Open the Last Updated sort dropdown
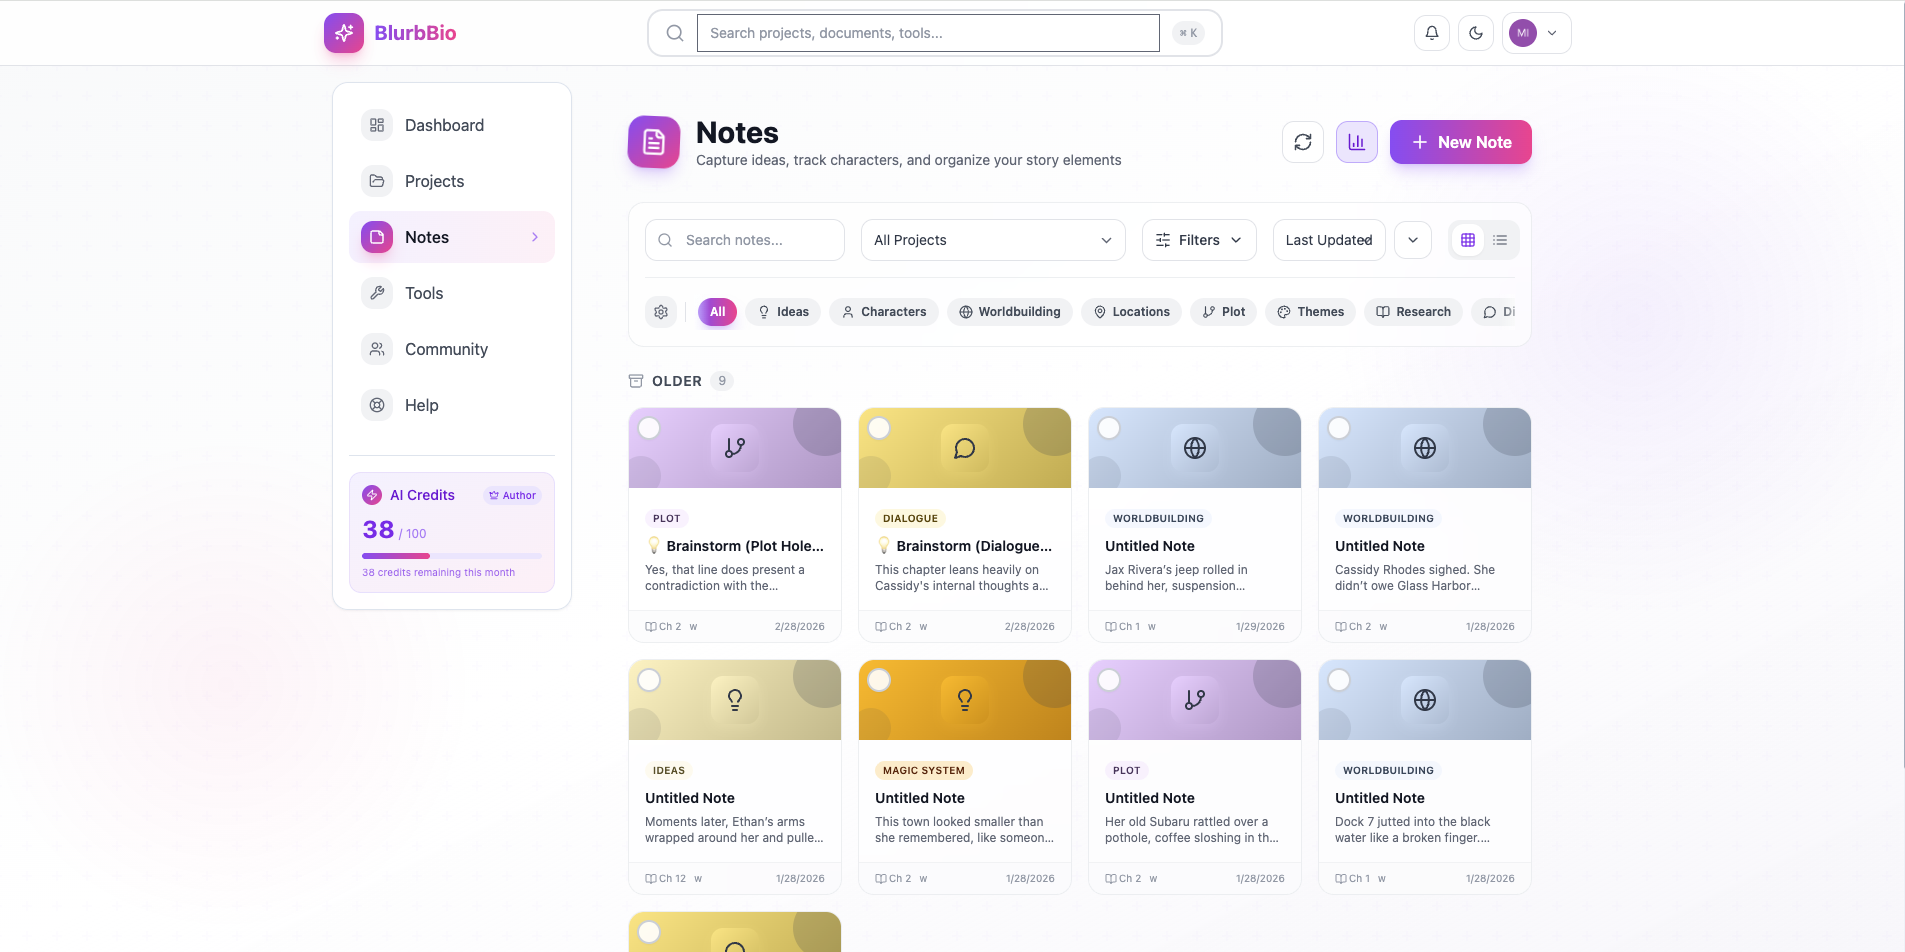 pos(1329,240)
